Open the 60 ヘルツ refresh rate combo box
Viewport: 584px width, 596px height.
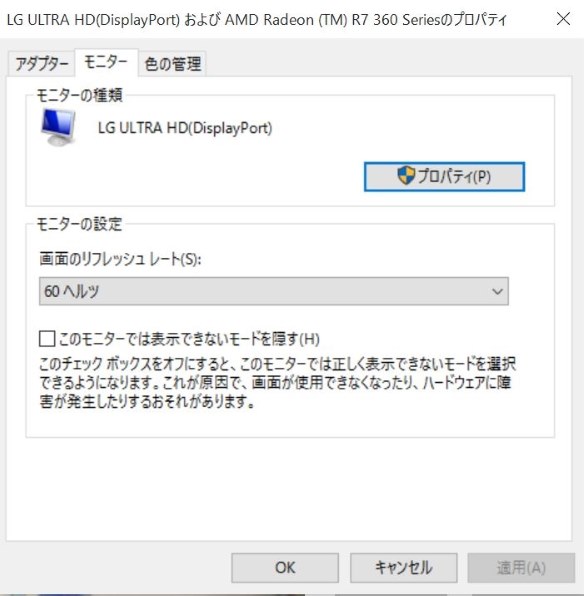pyautogui.click(x=274, y=291)
